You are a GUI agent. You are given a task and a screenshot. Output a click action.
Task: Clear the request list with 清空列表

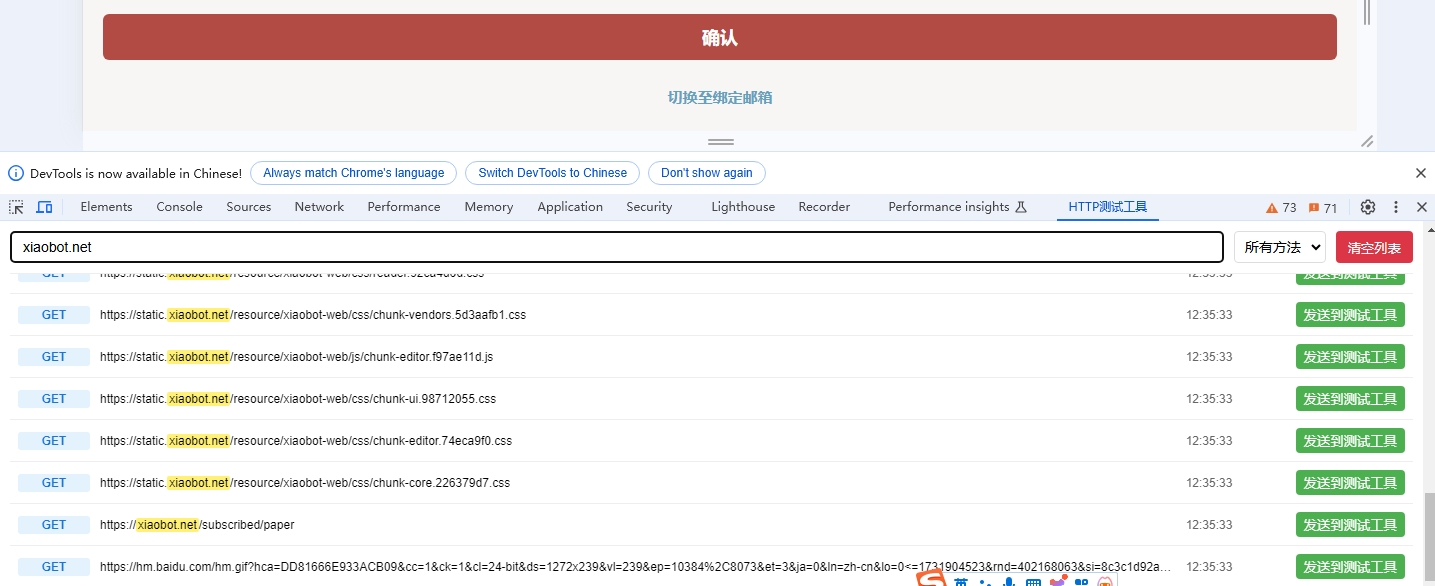point(1374,247)
